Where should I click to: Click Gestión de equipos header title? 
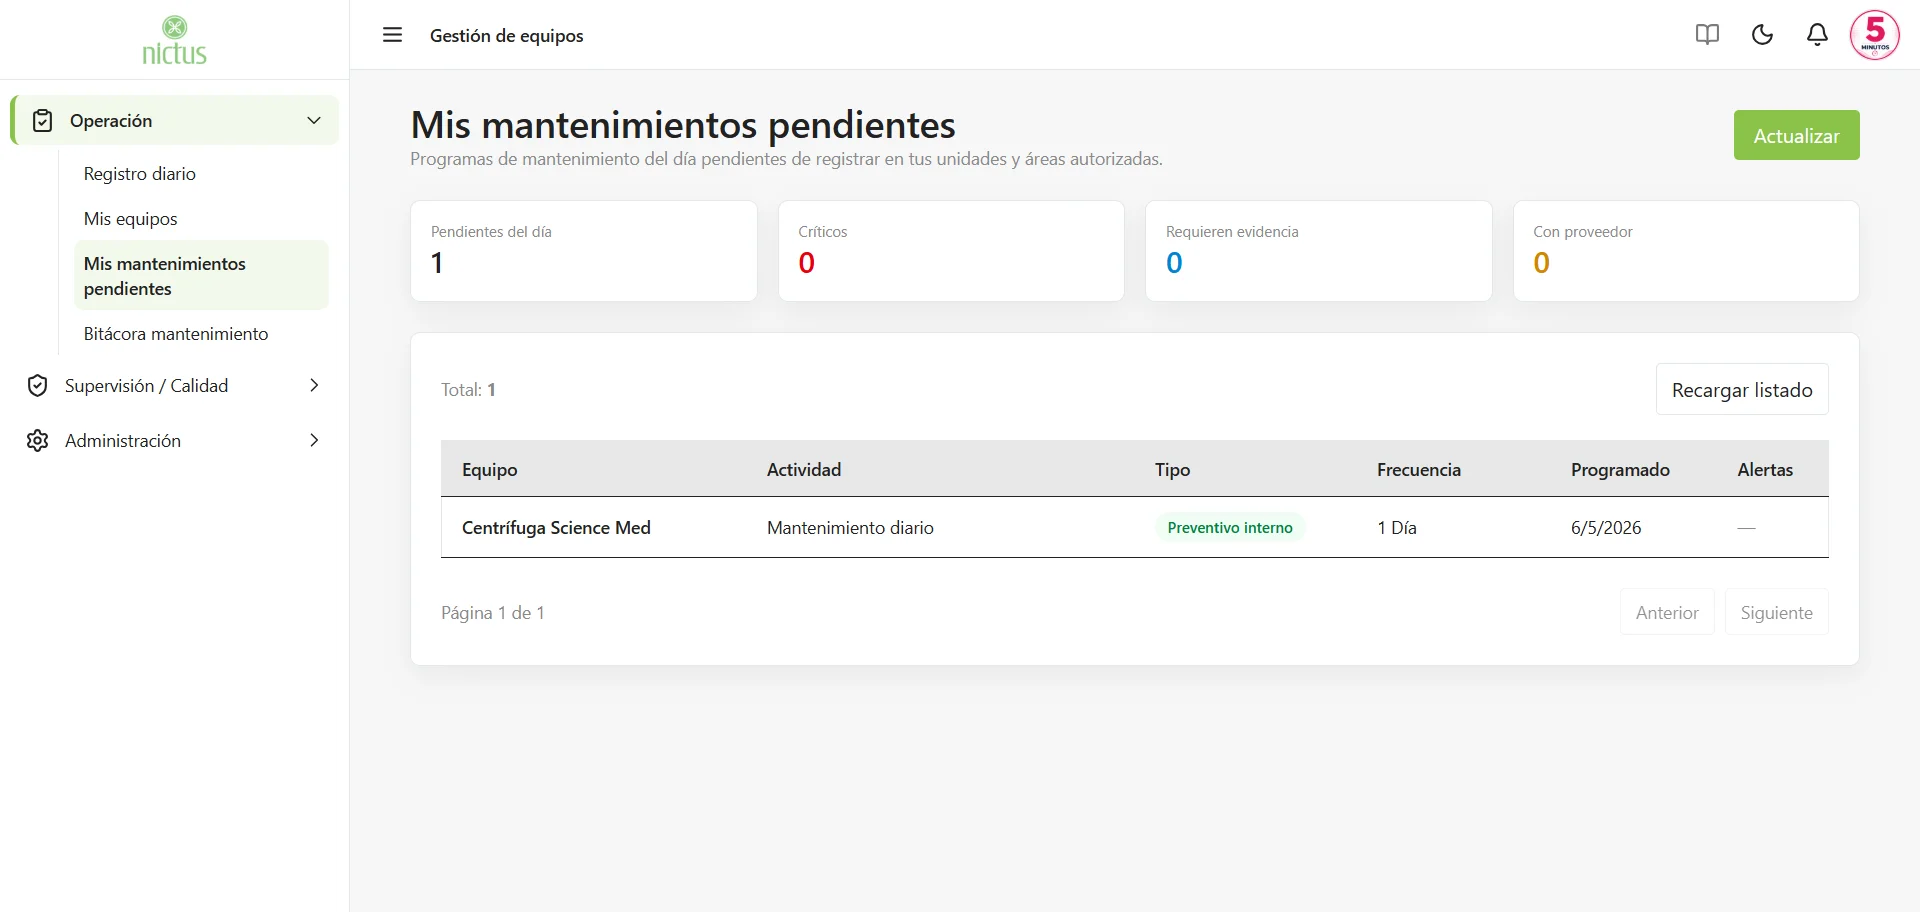pyautogui.click(x=507, y=36)
